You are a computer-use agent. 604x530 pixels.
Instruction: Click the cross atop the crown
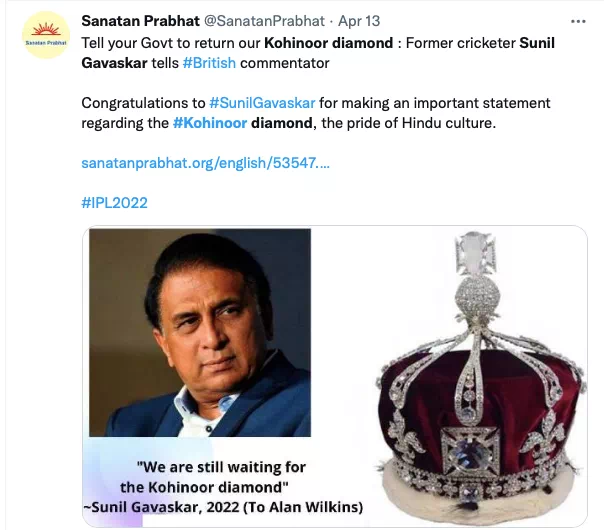click(x=475, y=253)
